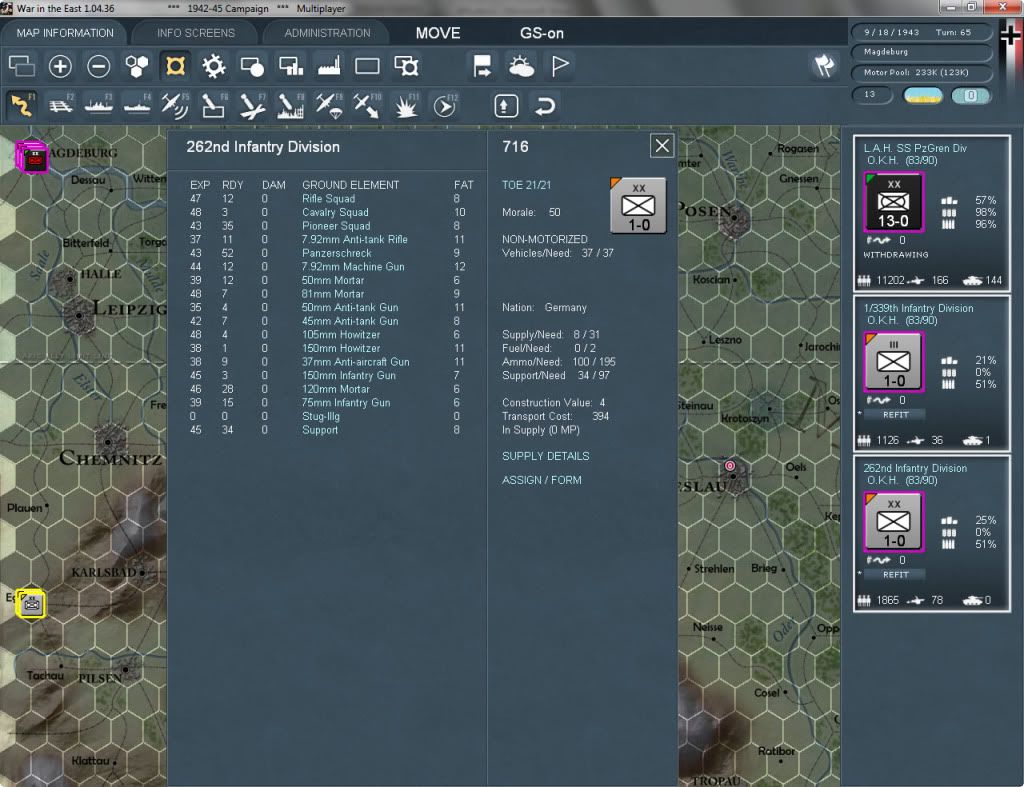Toggle REFIT for 262nd Infantry Division

(895, 575)
